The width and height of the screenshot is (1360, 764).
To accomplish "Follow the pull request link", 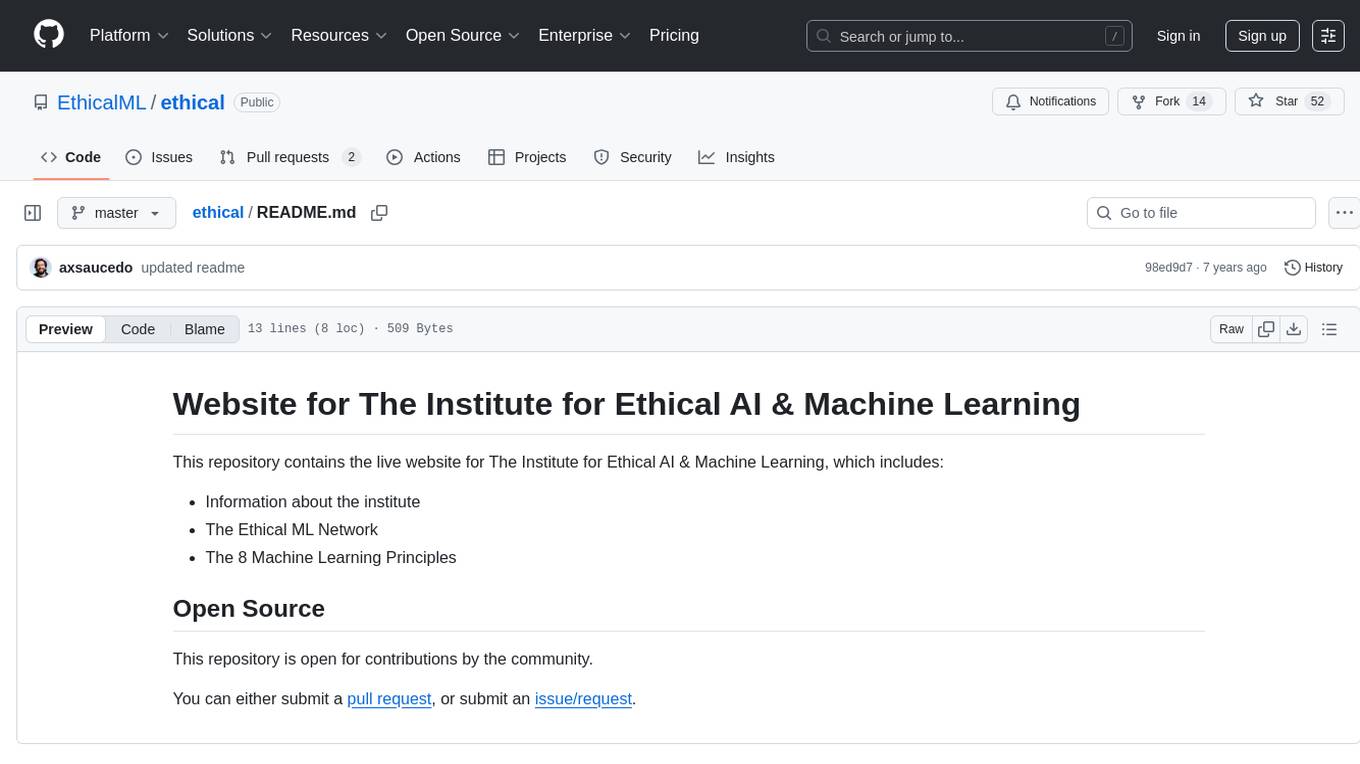I will [389, 698].
